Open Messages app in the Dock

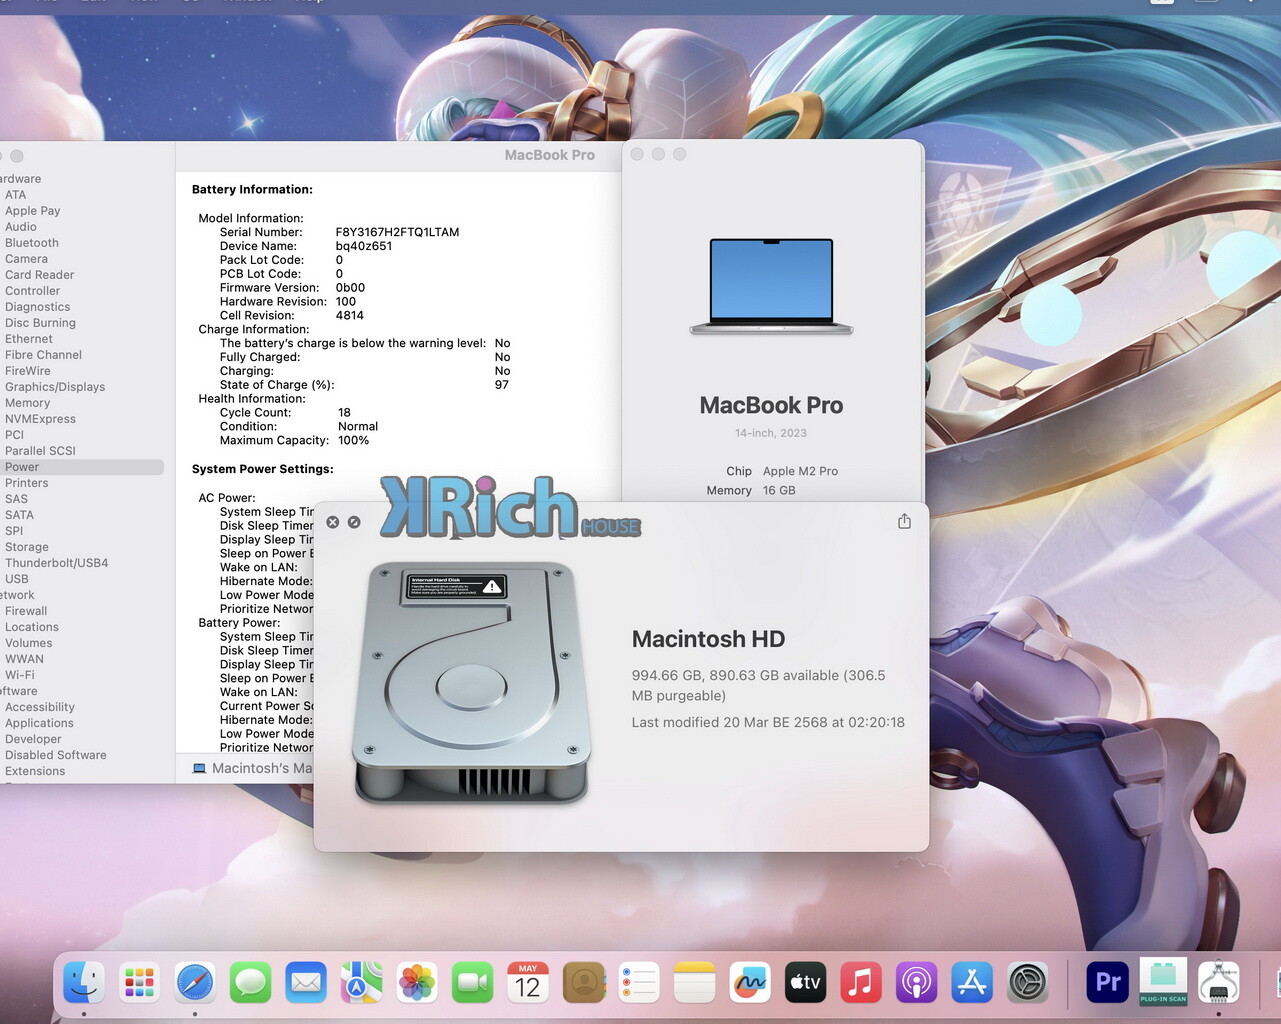click(x=250, y=982)
